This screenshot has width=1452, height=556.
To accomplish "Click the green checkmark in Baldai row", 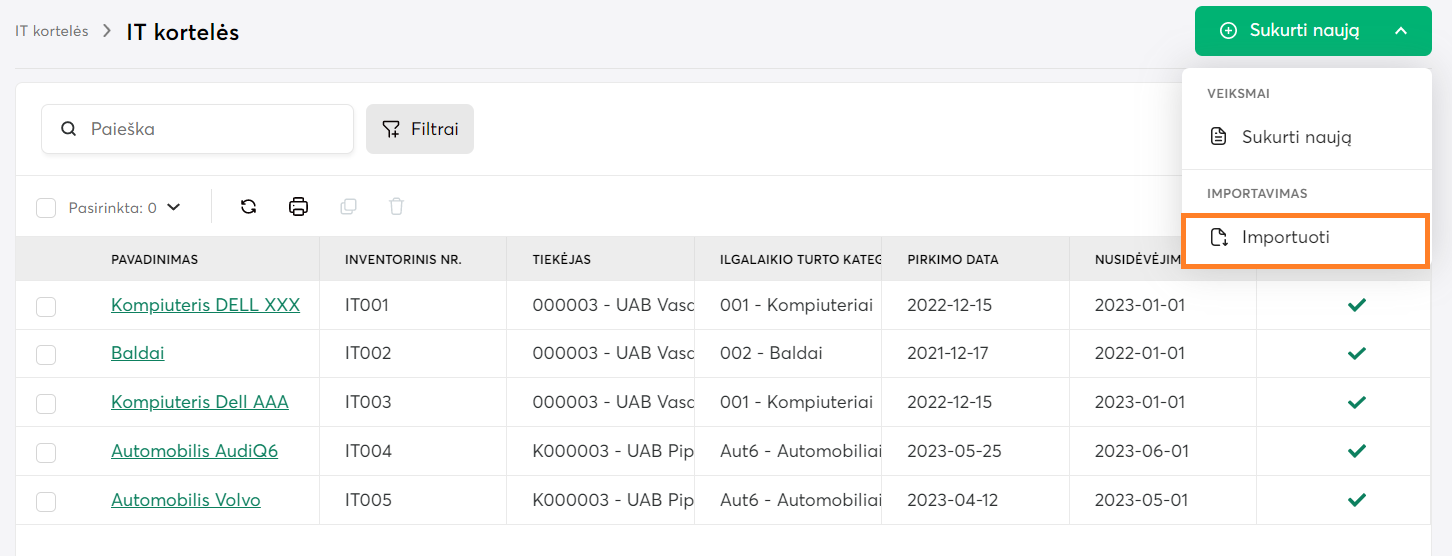I will [1356, 354].
